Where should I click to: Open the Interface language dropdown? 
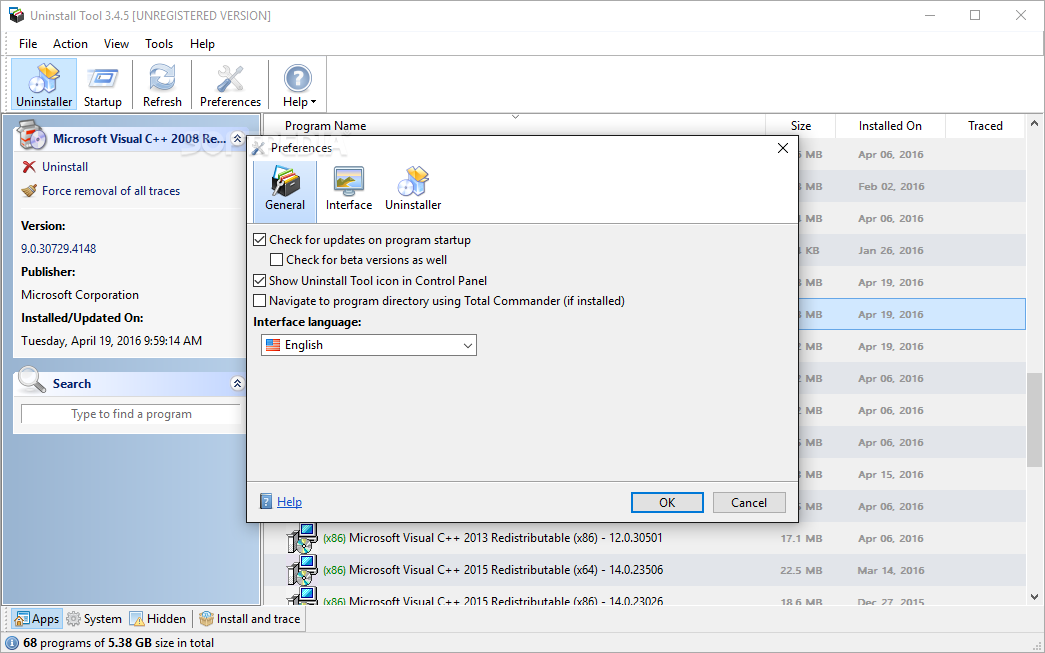click(369, 345)
